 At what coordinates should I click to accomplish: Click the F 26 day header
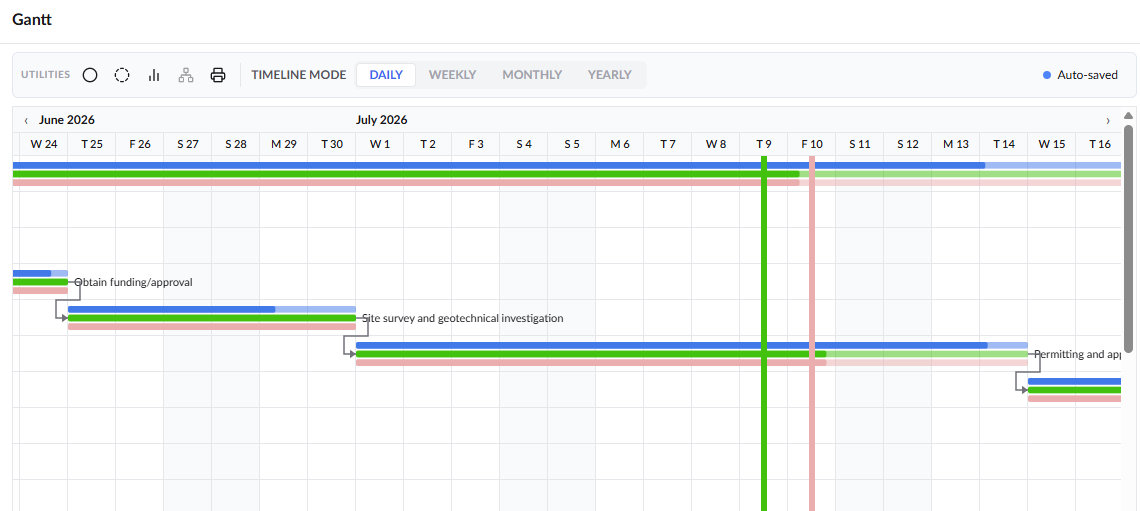[140, 144]
